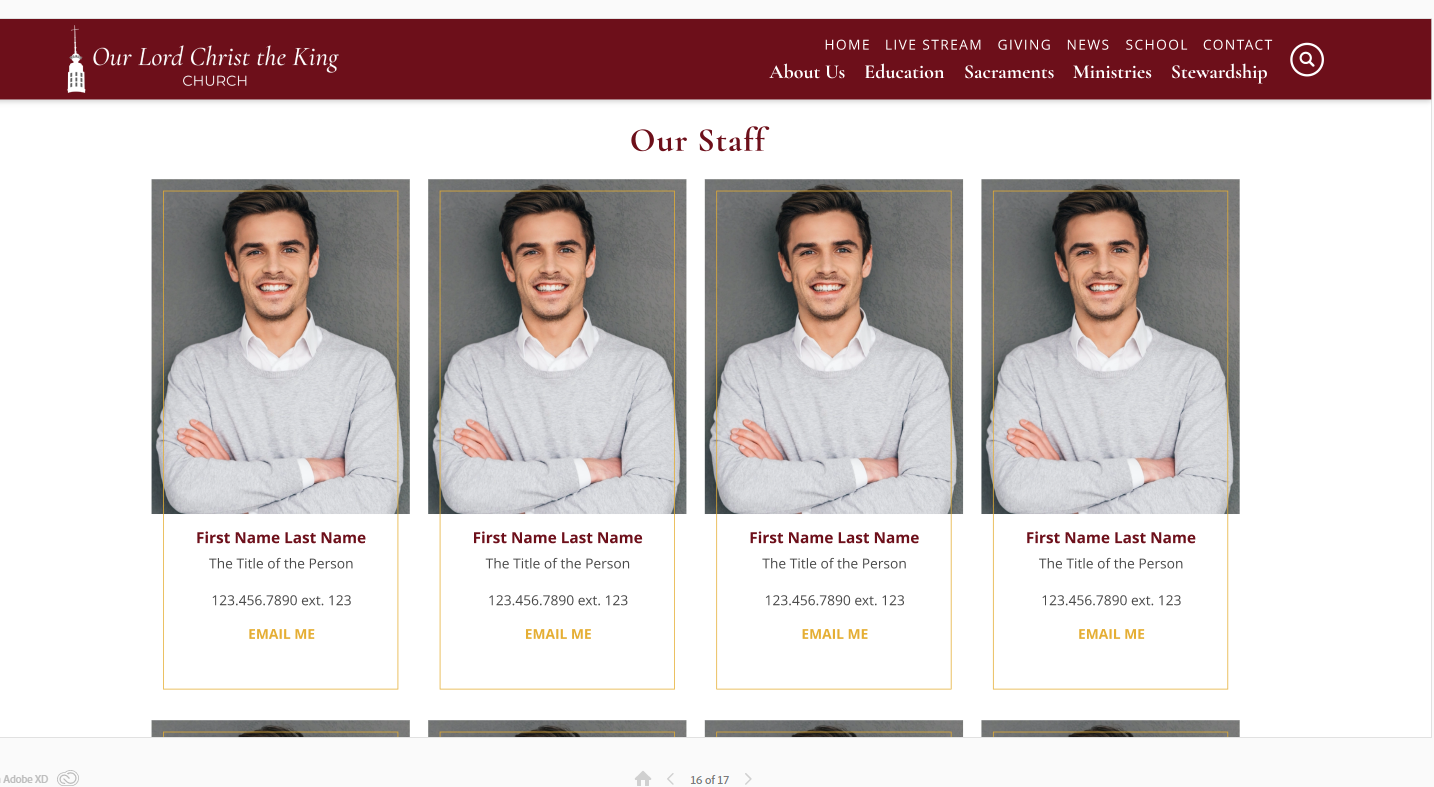Click EMAIL ME on the fourth staff card
Image resolution: width=1434 pixels, height=787 pixels.
[x=1111, y=634]
